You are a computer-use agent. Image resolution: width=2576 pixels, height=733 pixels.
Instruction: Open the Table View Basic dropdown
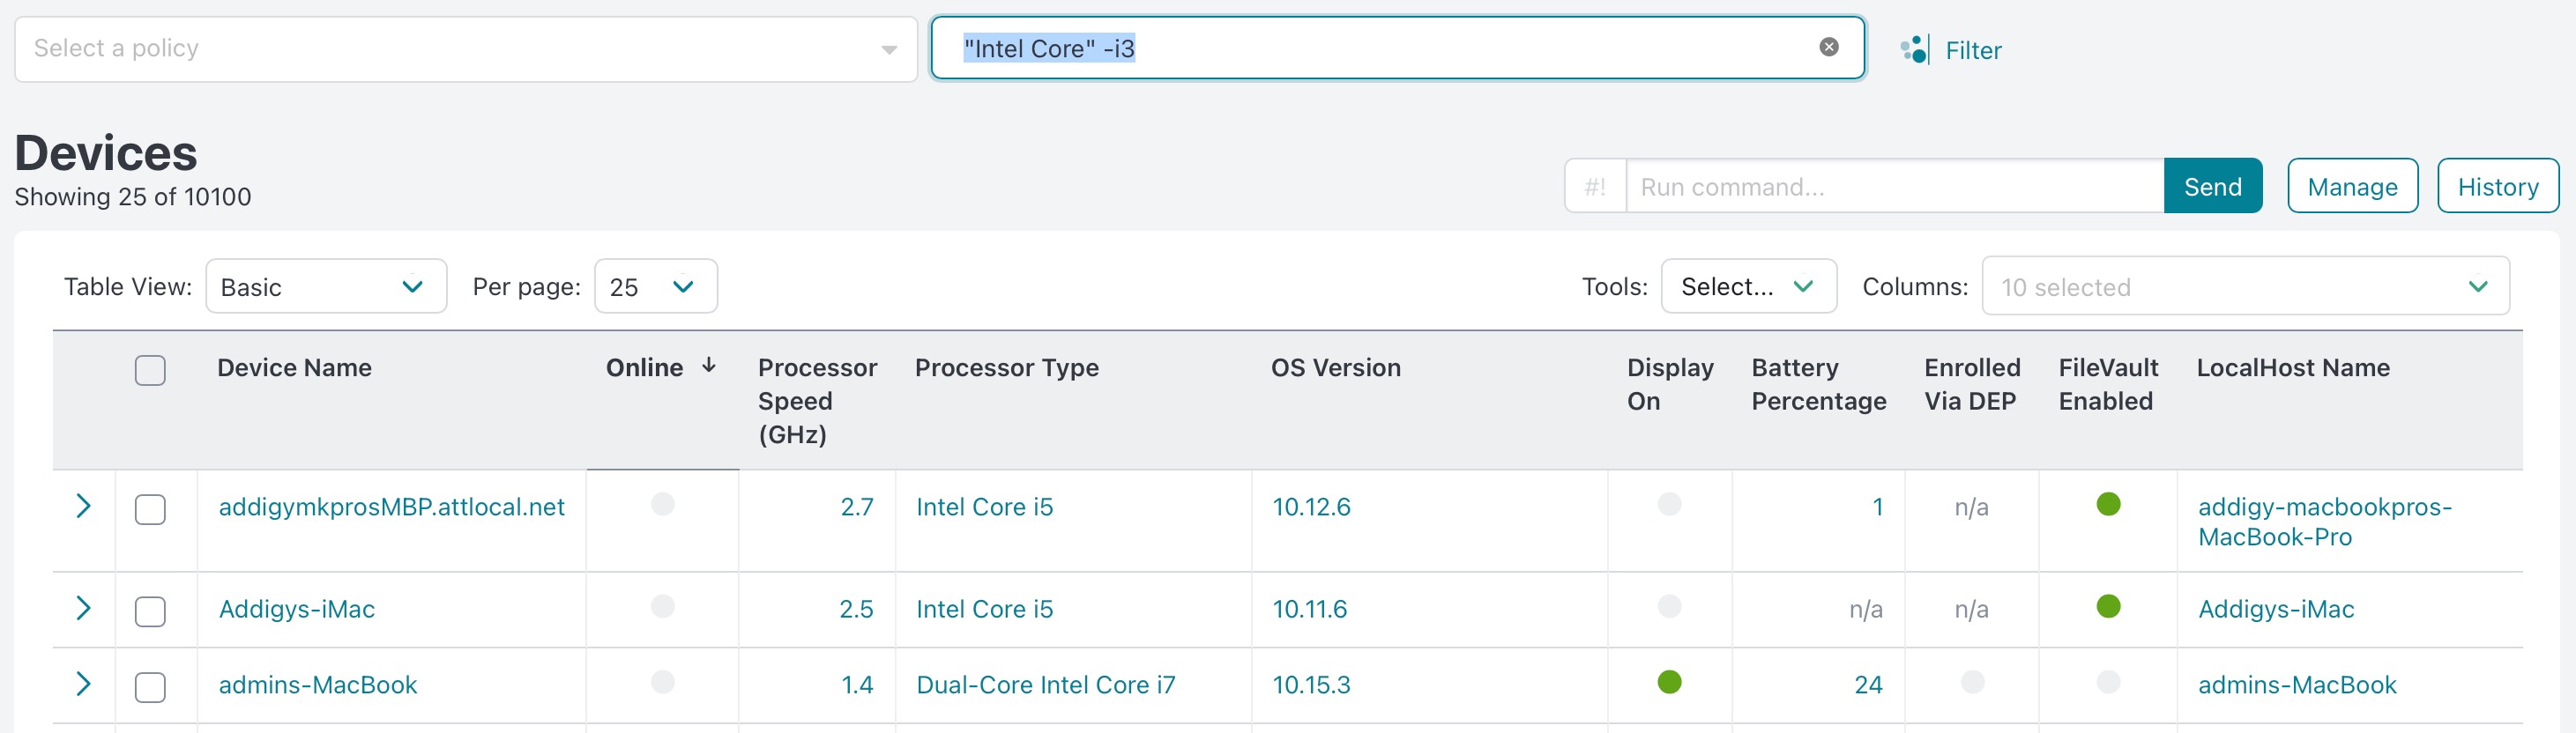click(325, 287)
